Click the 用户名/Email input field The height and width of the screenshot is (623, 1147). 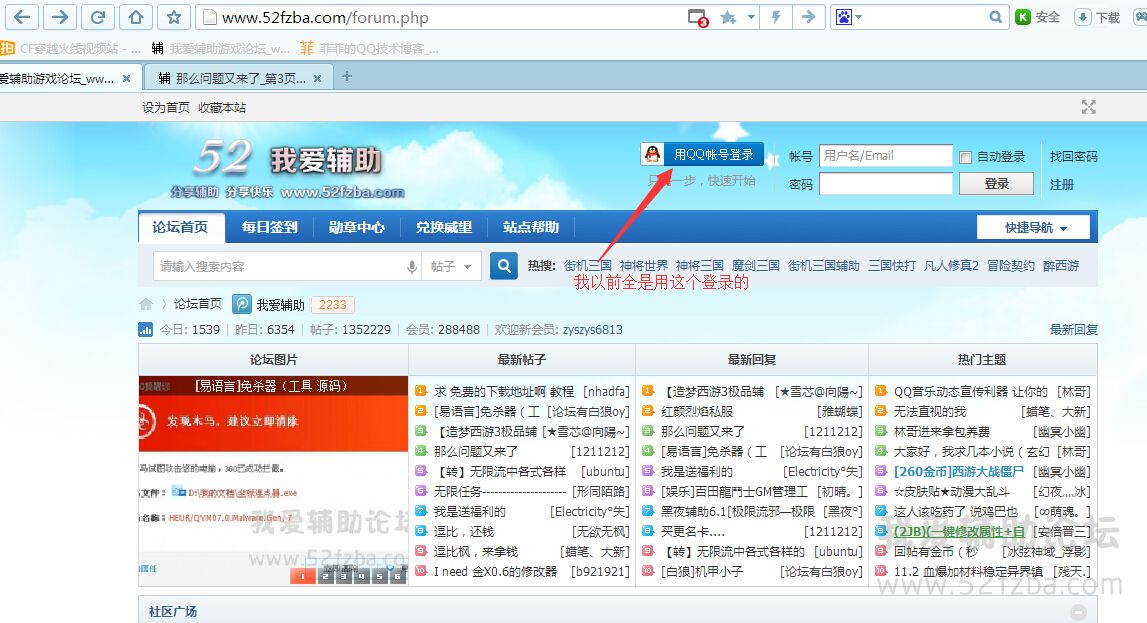(885, 155)
